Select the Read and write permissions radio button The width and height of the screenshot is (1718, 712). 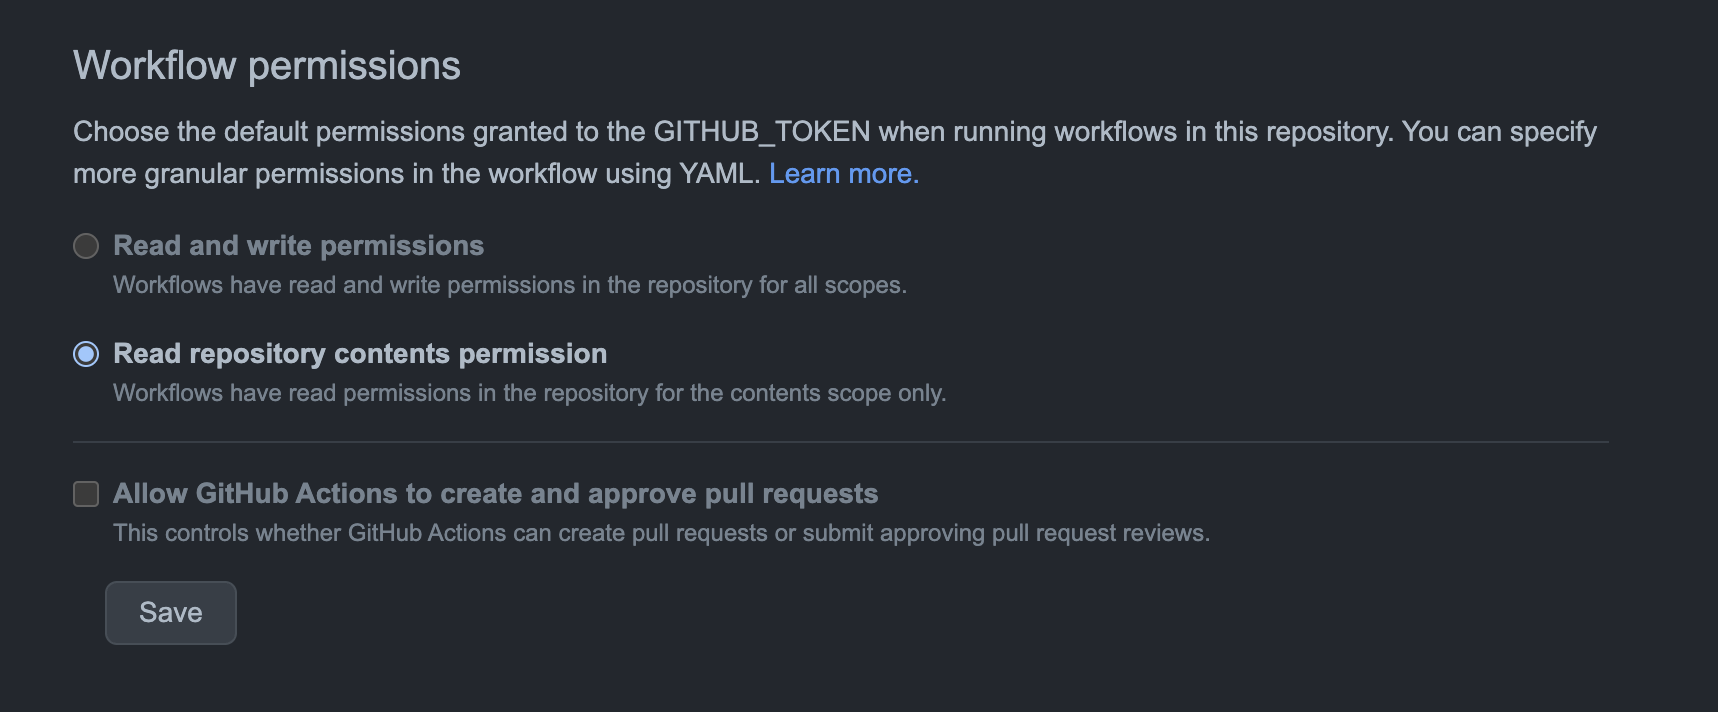[x=86, y=245]
